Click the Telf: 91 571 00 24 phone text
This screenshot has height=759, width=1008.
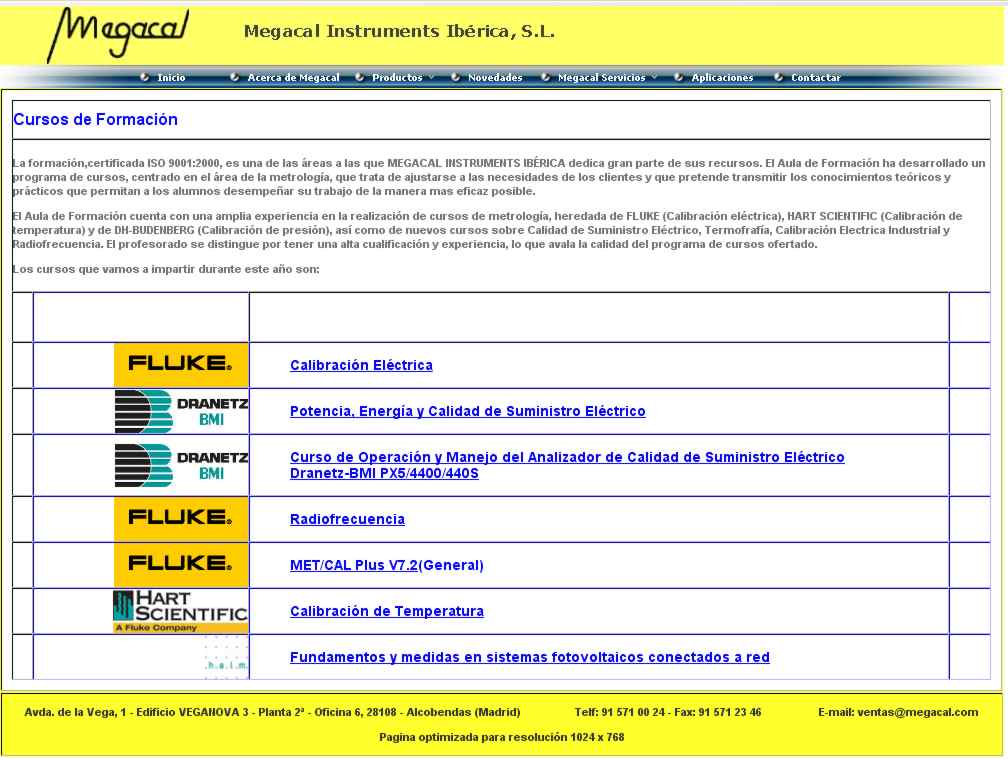620,712
